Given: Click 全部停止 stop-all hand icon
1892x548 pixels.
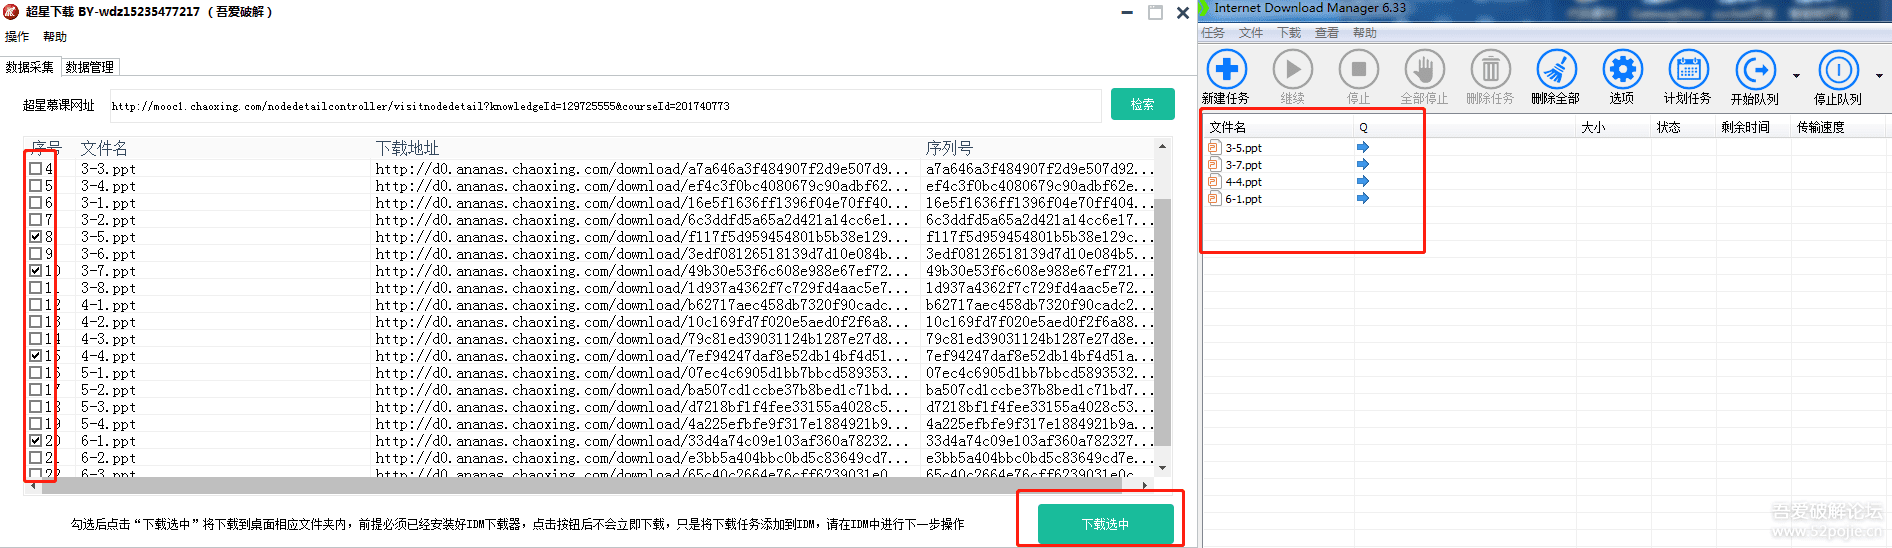Looking at the screenshot, I should (1424, 69).
